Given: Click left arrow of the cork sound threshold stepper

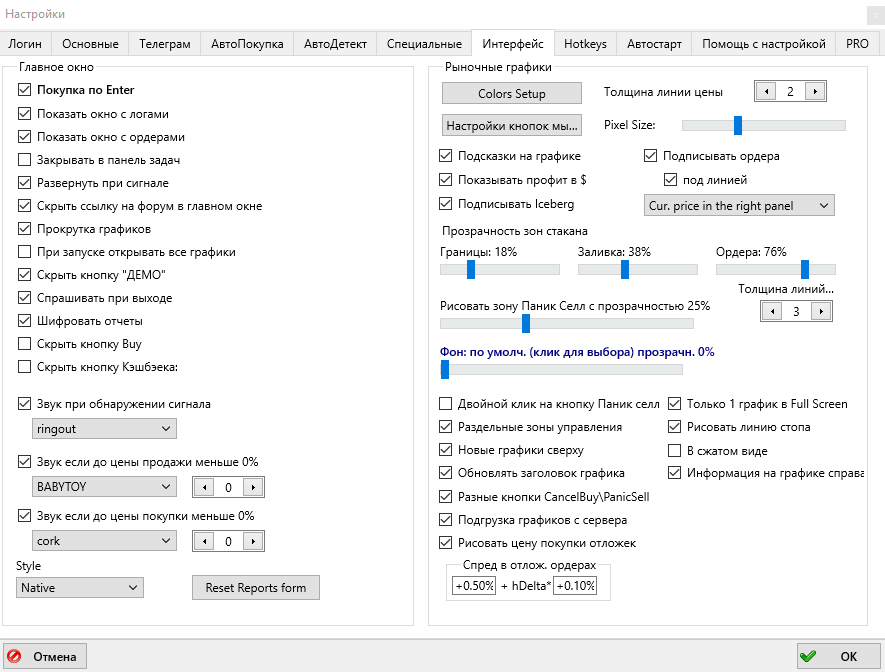Looking at the screenshot, I should tap(205, 541).
